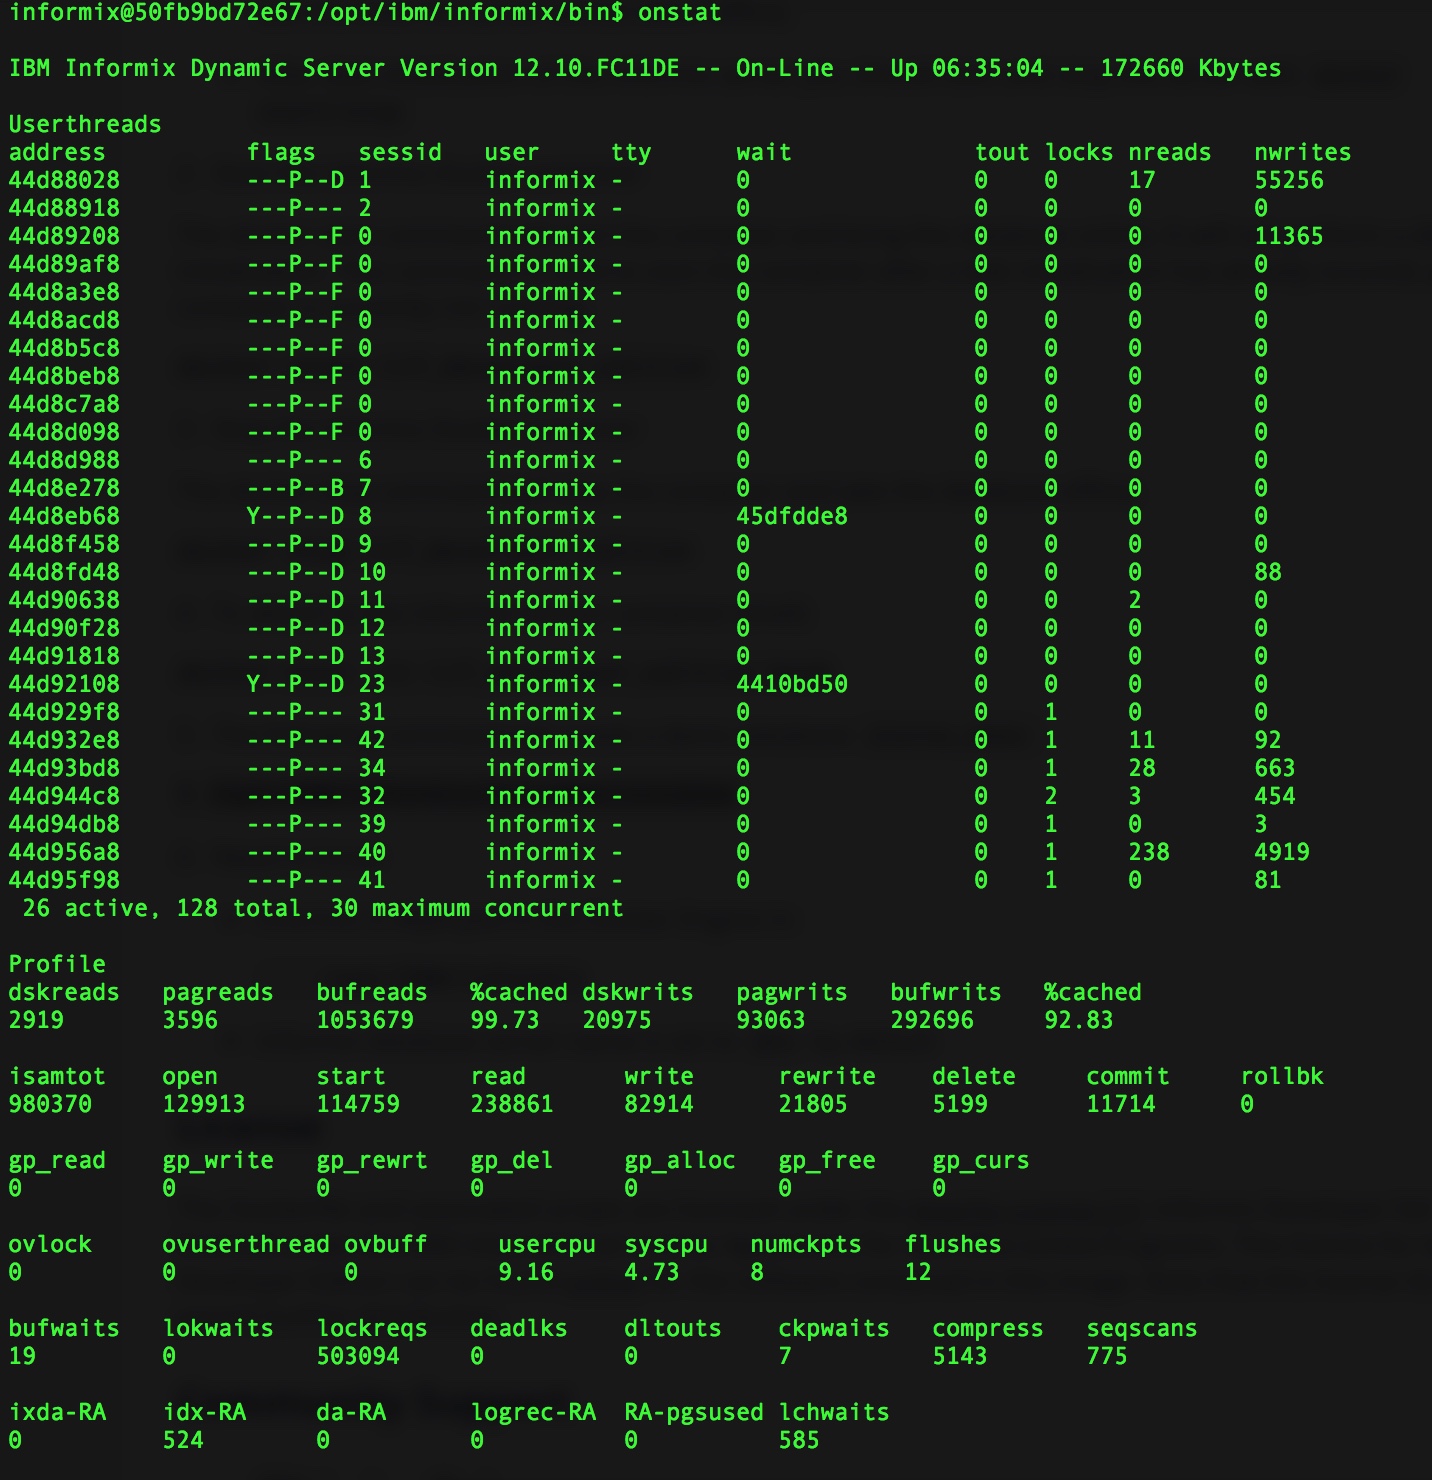This screenshot has height=1480, width=1432.
Task: Click pagreads value '3596'
Action: (x=190, y=1020)
